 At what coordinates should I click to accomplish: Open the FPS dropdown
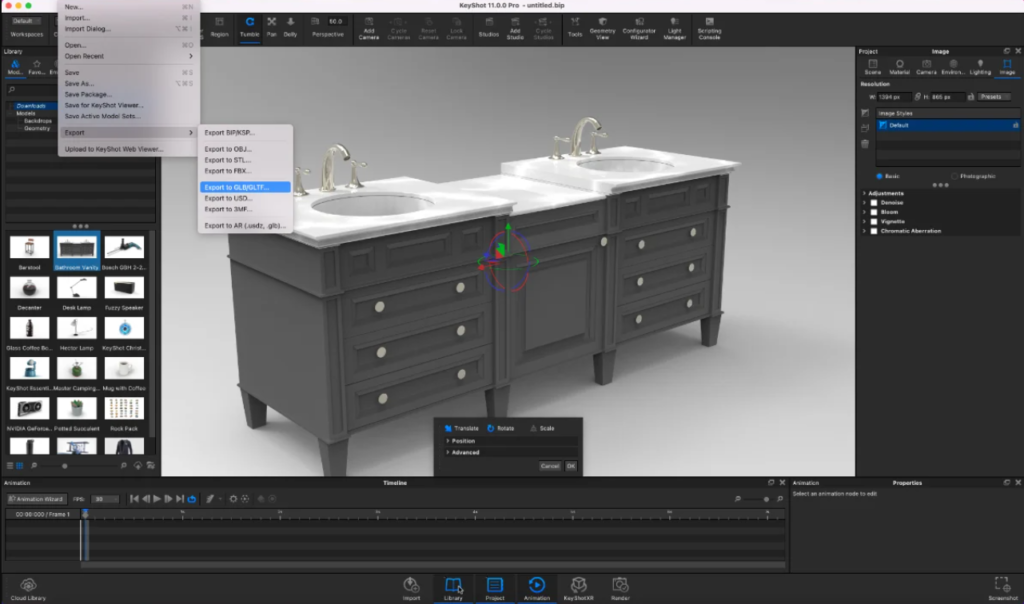point(104,499)
